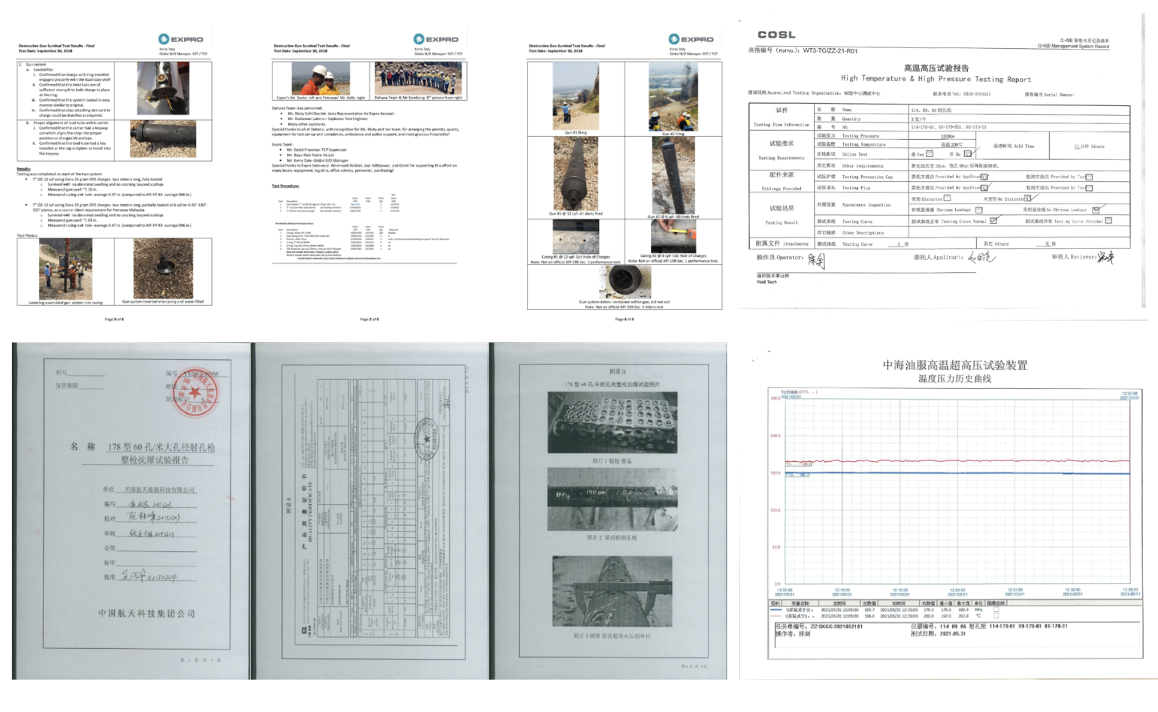Open Dahana team group photo
Image resolution: width=1158 pixels, height=712 pixels.
[x=418, y=78]
